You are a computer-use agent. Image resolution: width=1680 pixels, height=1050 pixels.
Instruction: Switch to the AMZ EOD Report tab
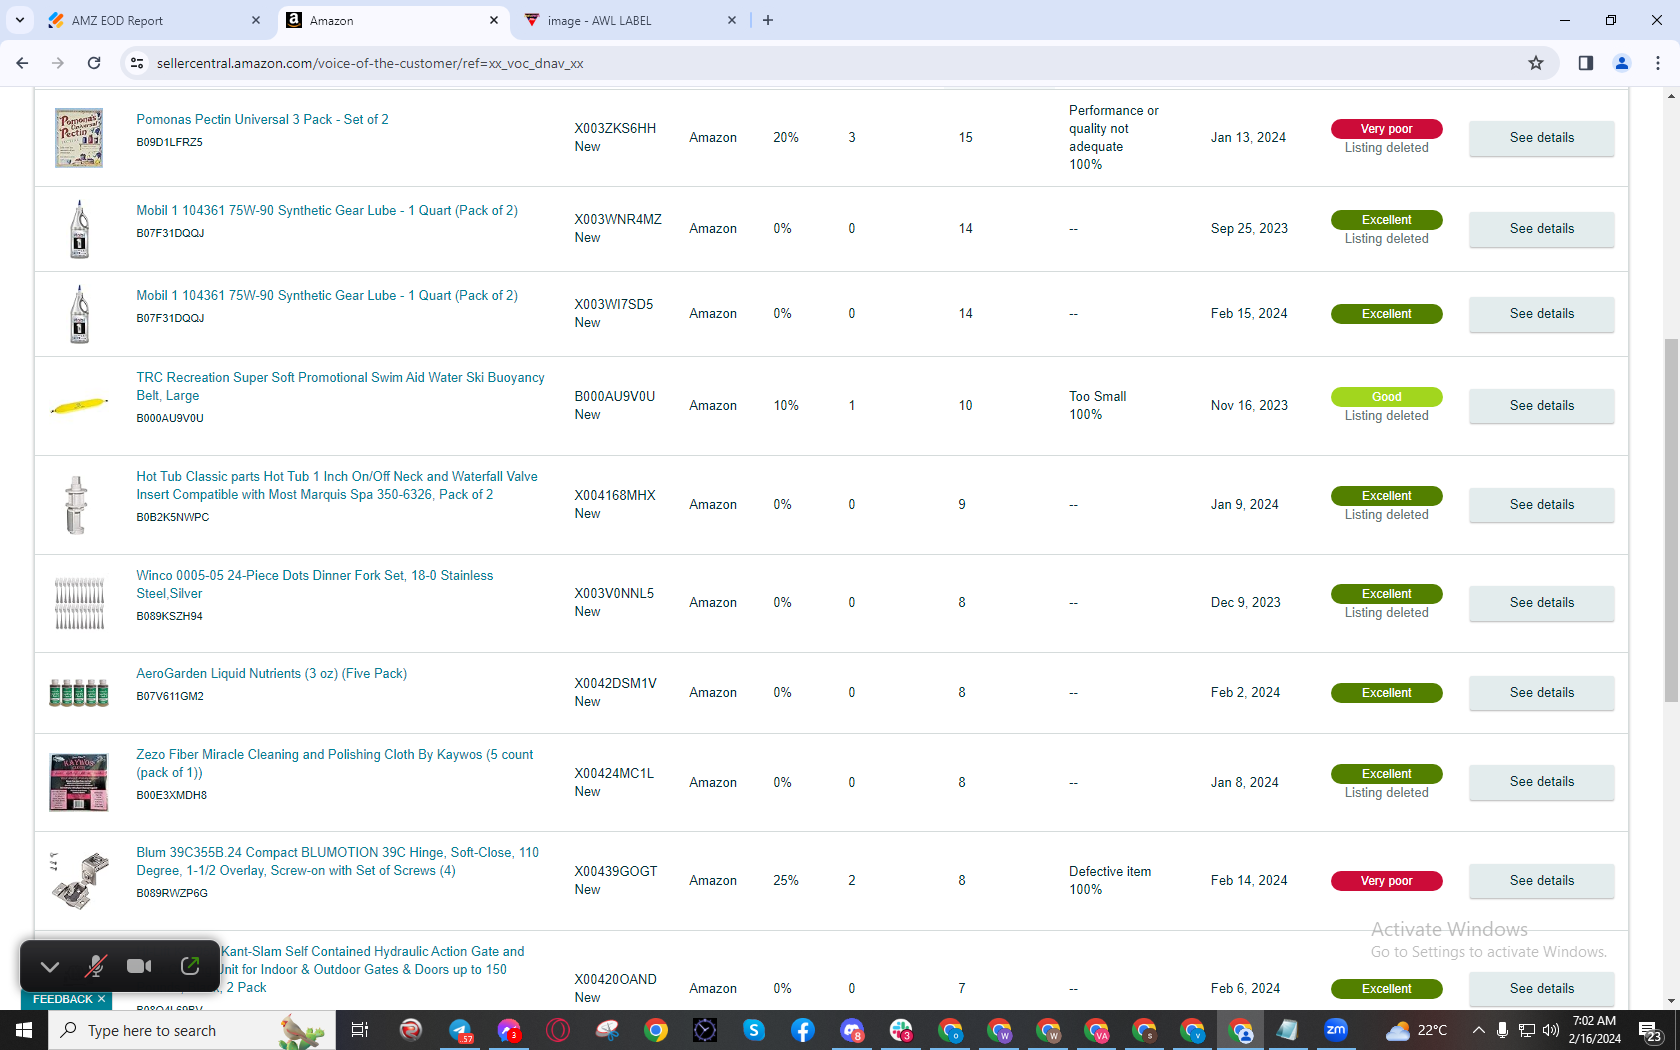click(153, 20)
